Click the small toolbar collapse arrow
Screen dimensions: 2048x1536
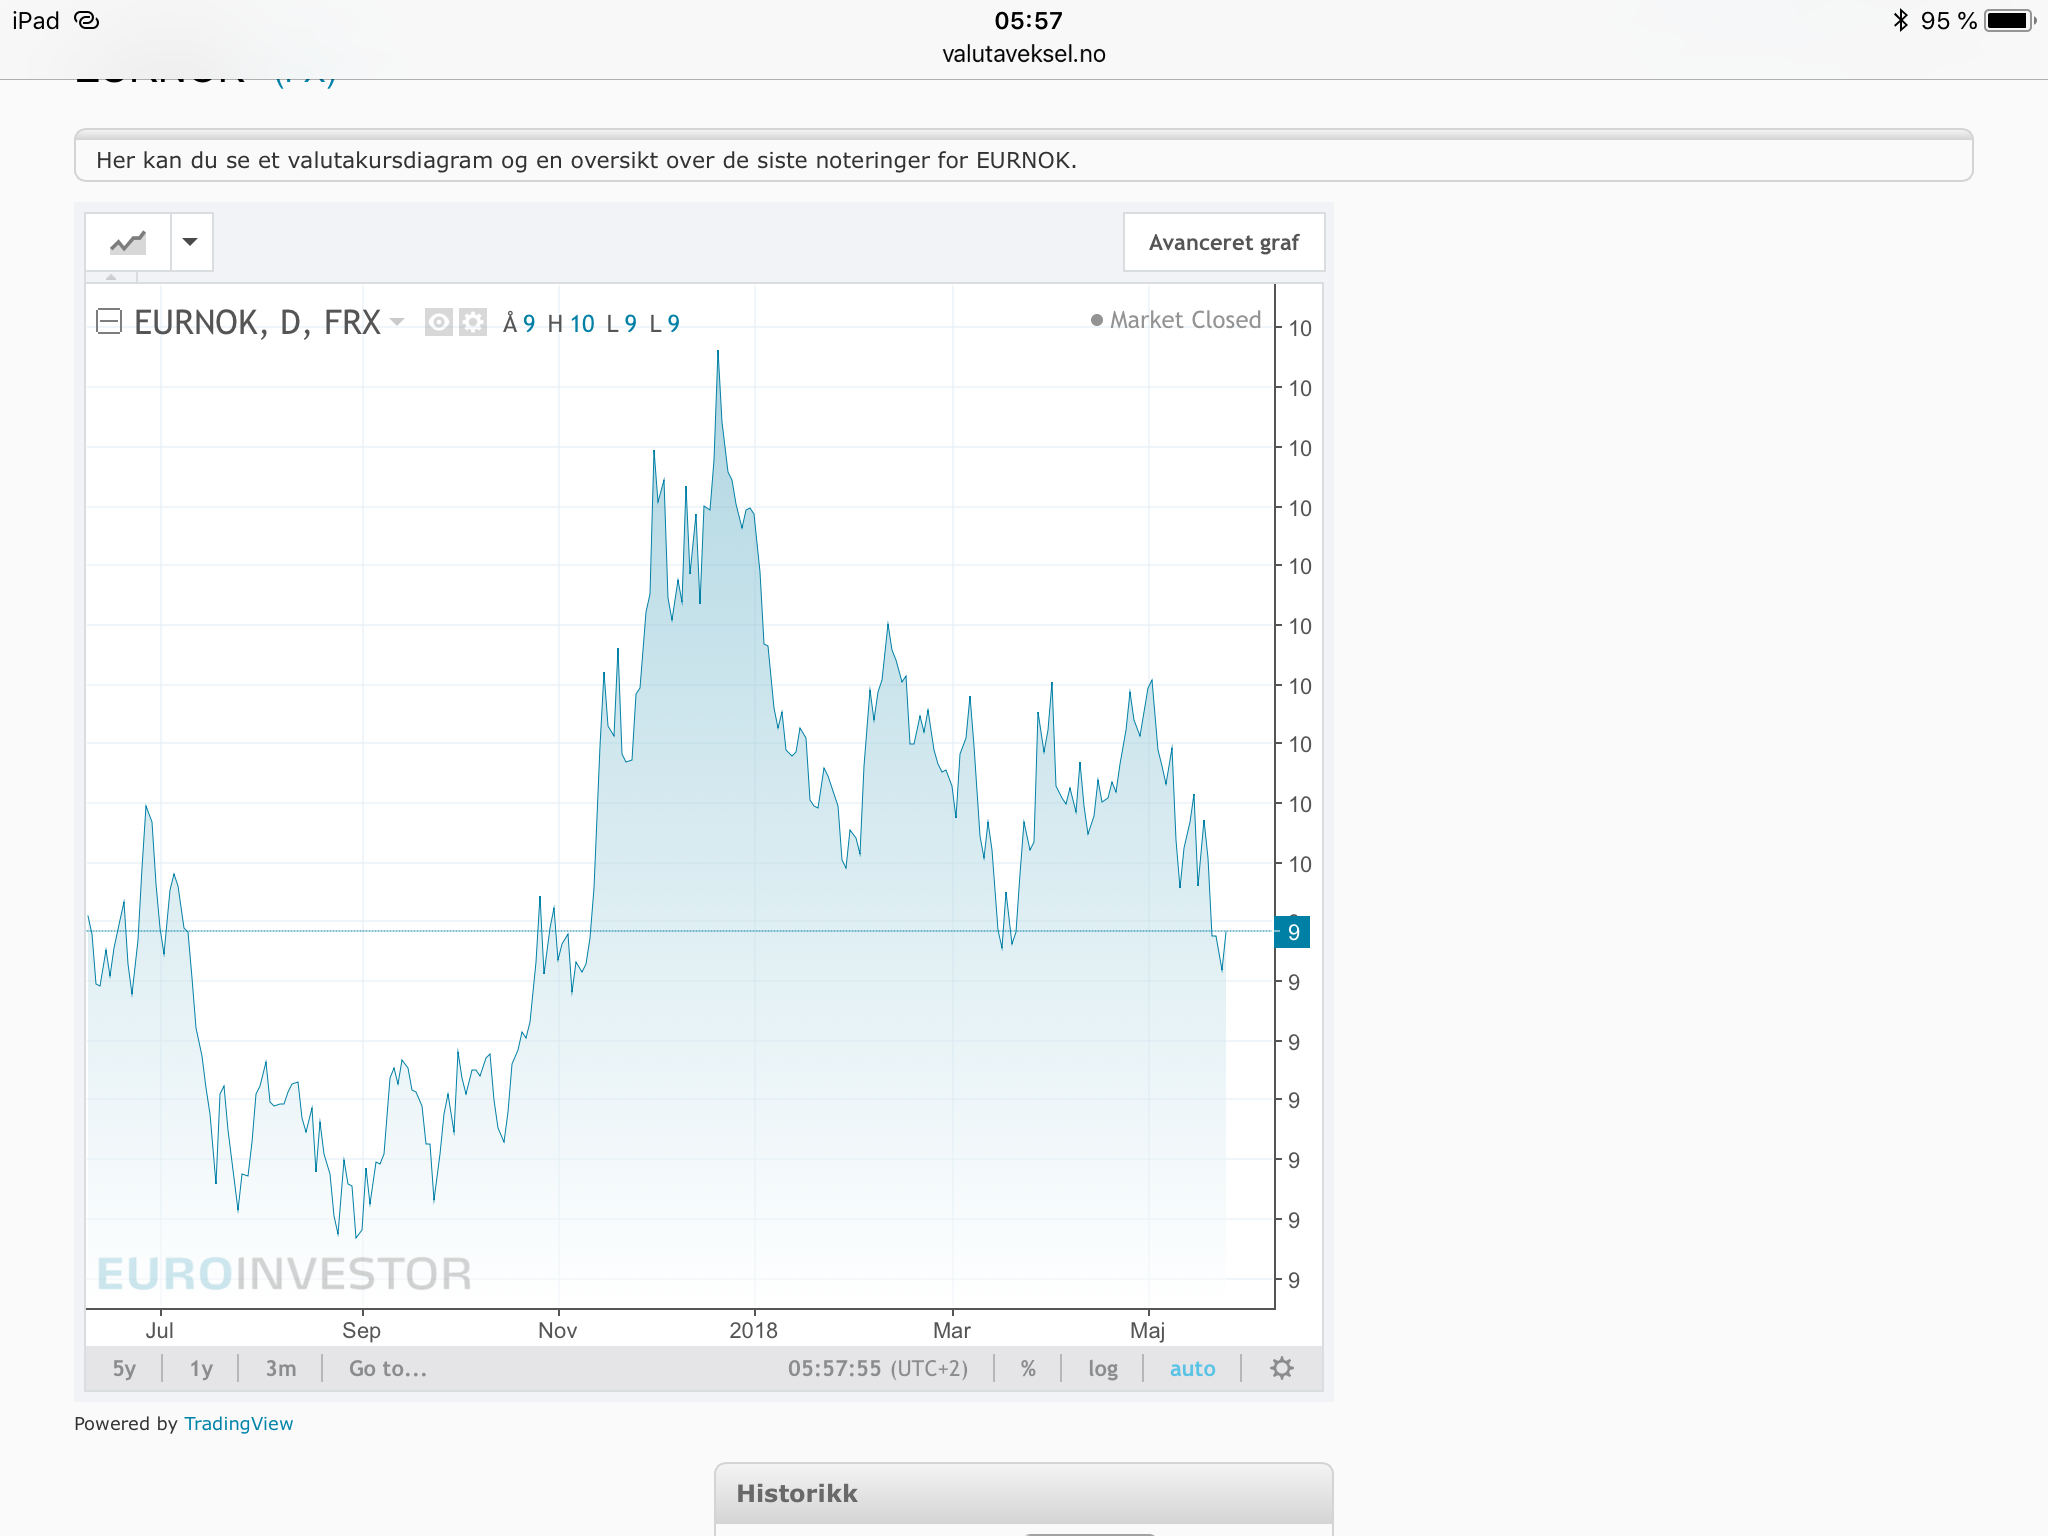(x=111, y=277)
